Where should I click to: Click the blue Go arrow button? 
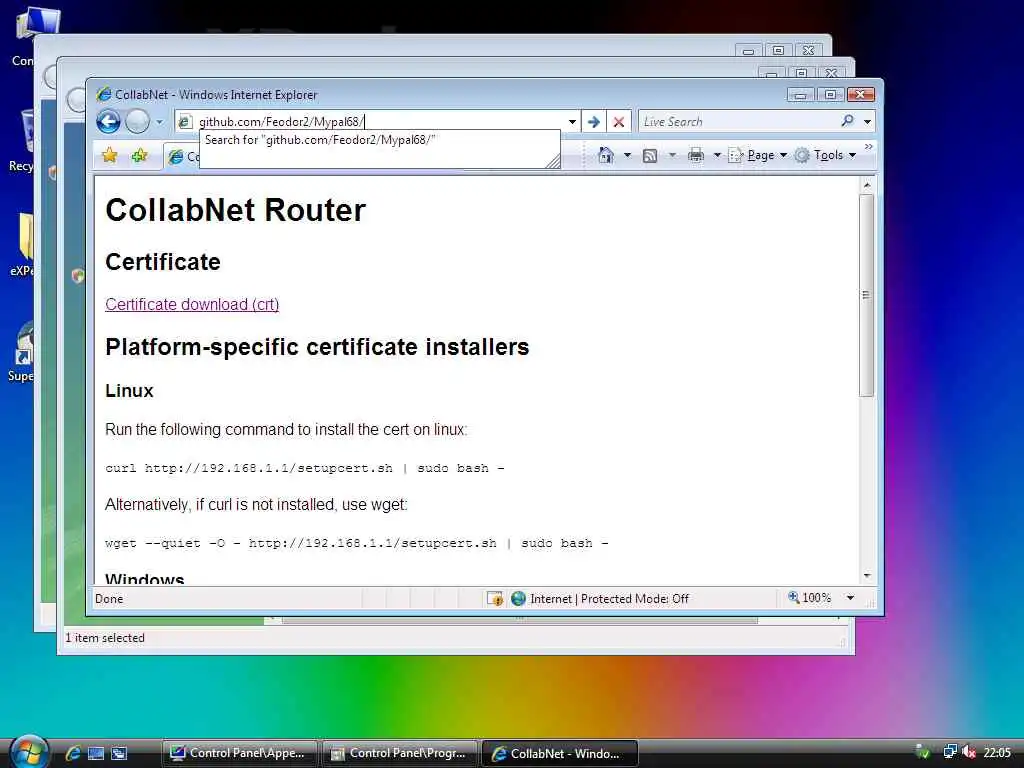pyautogui.click(x=594, y=122)
